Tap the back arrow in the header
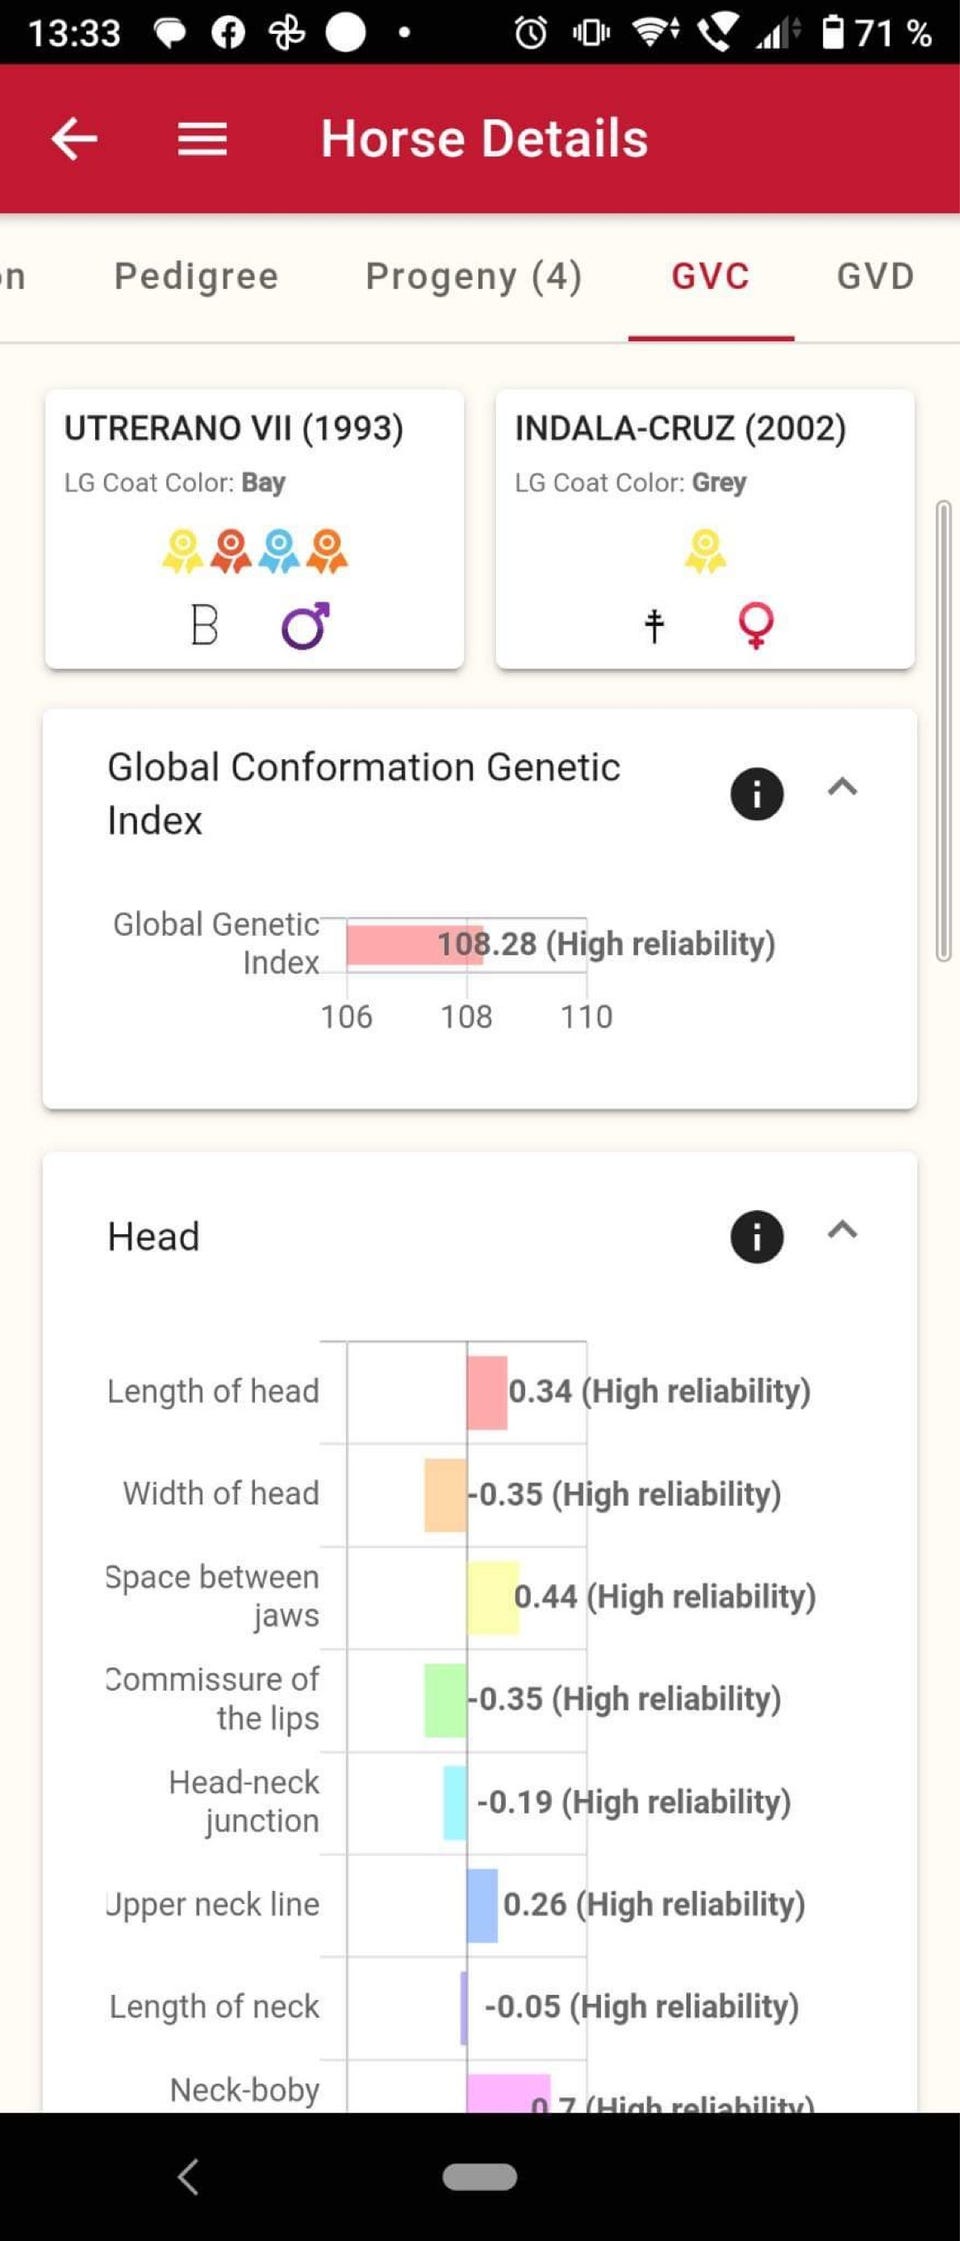 click(74, 139)
